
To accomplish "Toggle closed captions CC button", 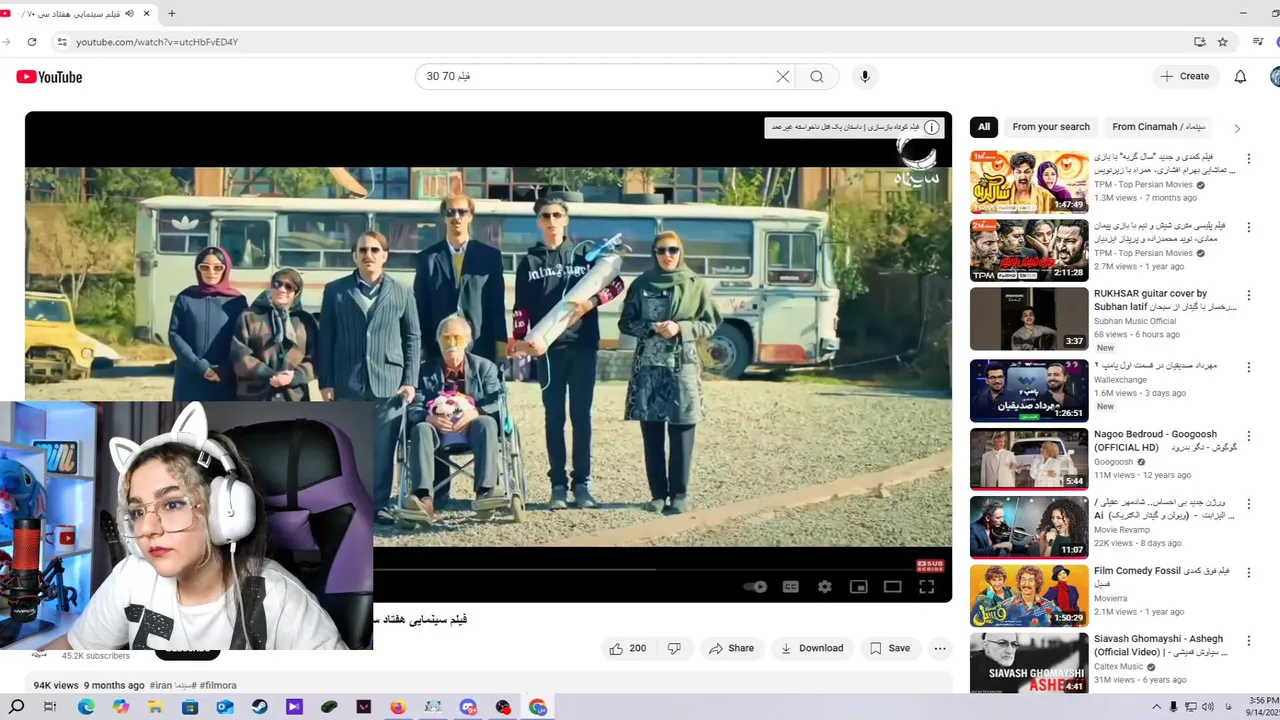I will pos(790,587).
